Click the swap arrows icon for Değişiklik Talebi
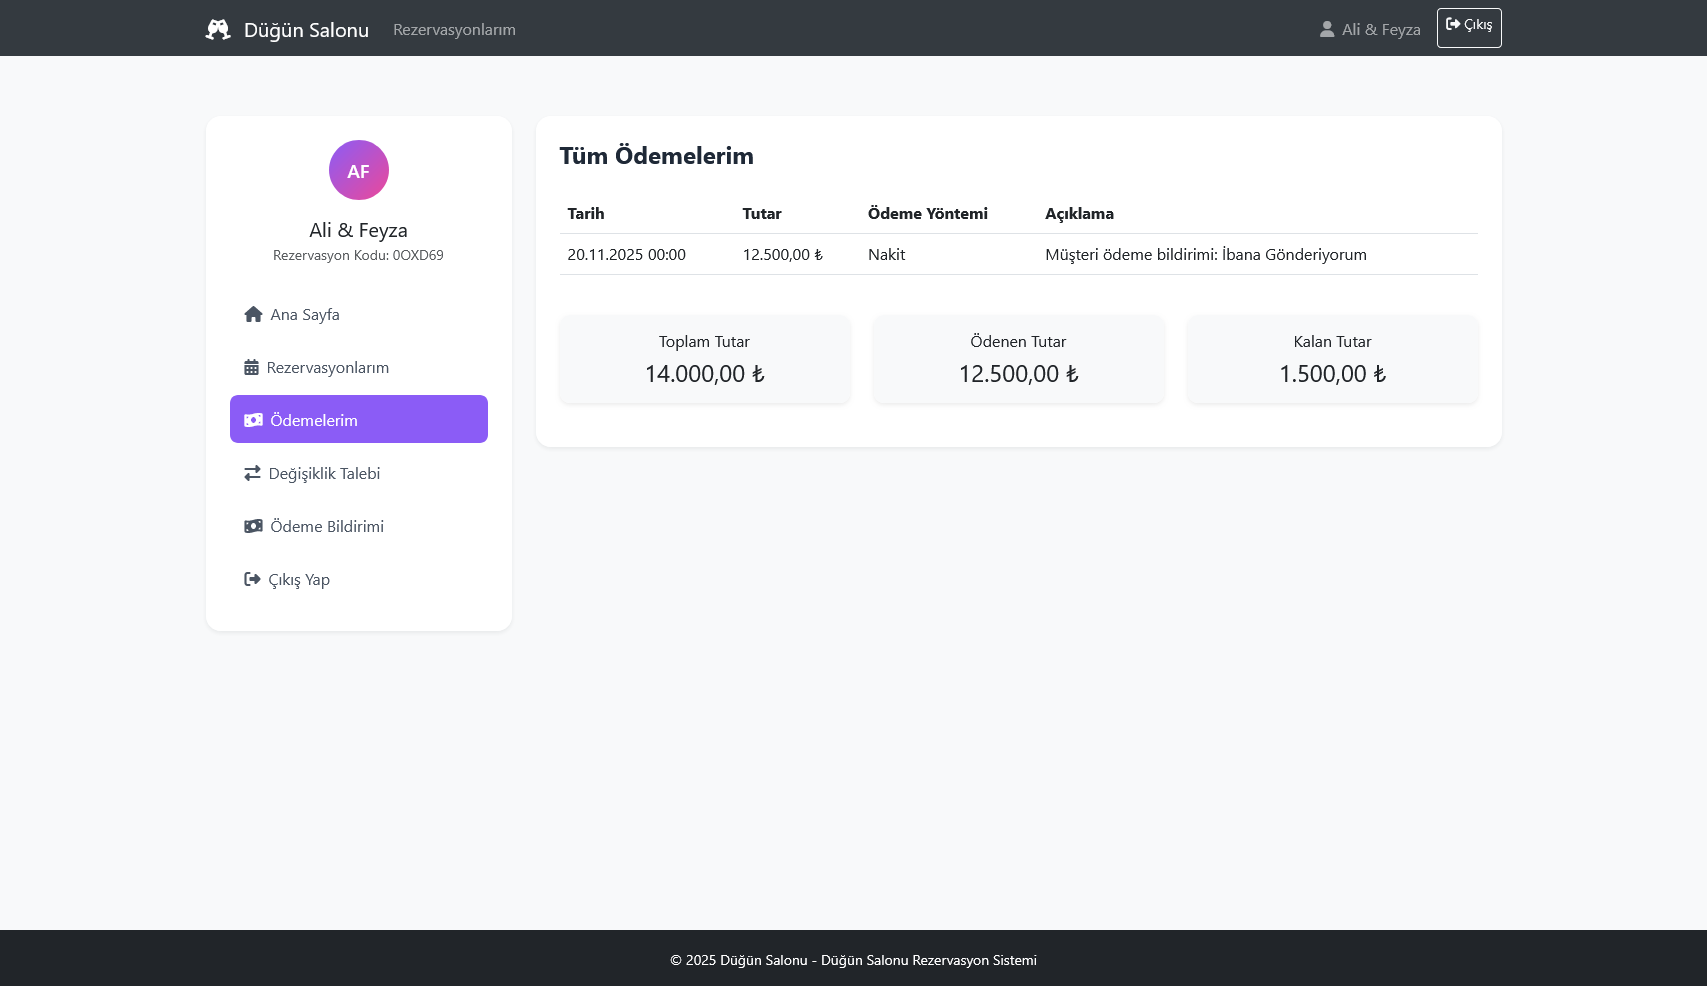1707x986 pixels. pos(252,473)
